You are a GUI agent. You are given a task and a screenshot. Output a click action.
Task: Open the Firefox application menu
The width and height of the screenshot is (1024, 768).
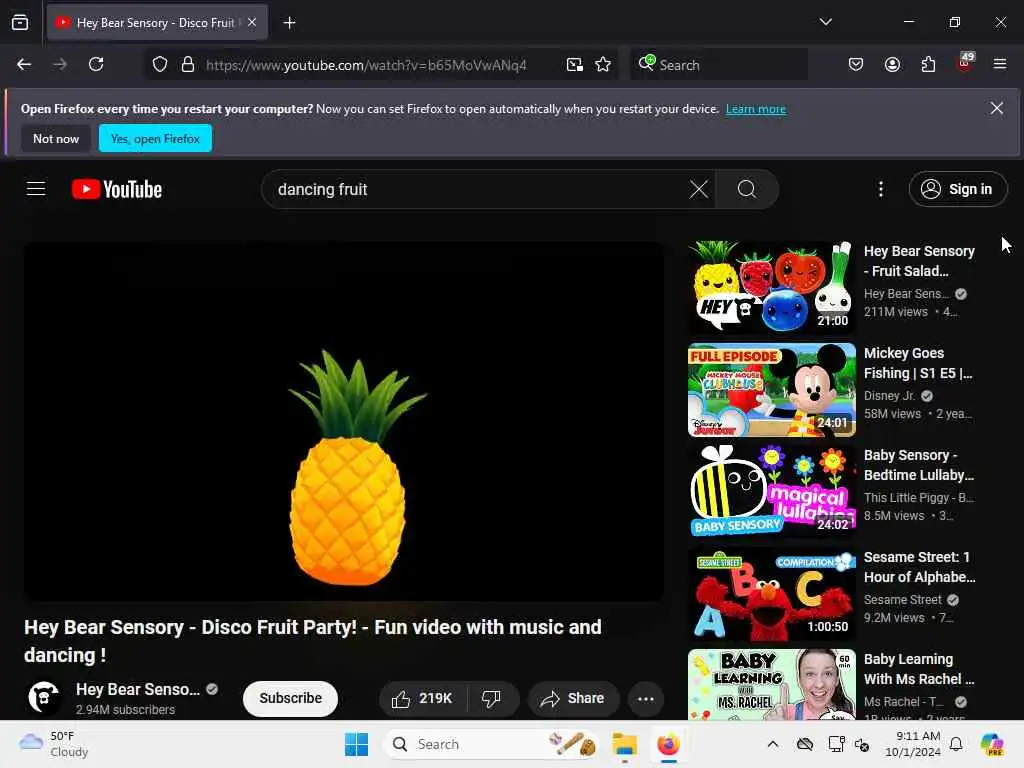1000,64
